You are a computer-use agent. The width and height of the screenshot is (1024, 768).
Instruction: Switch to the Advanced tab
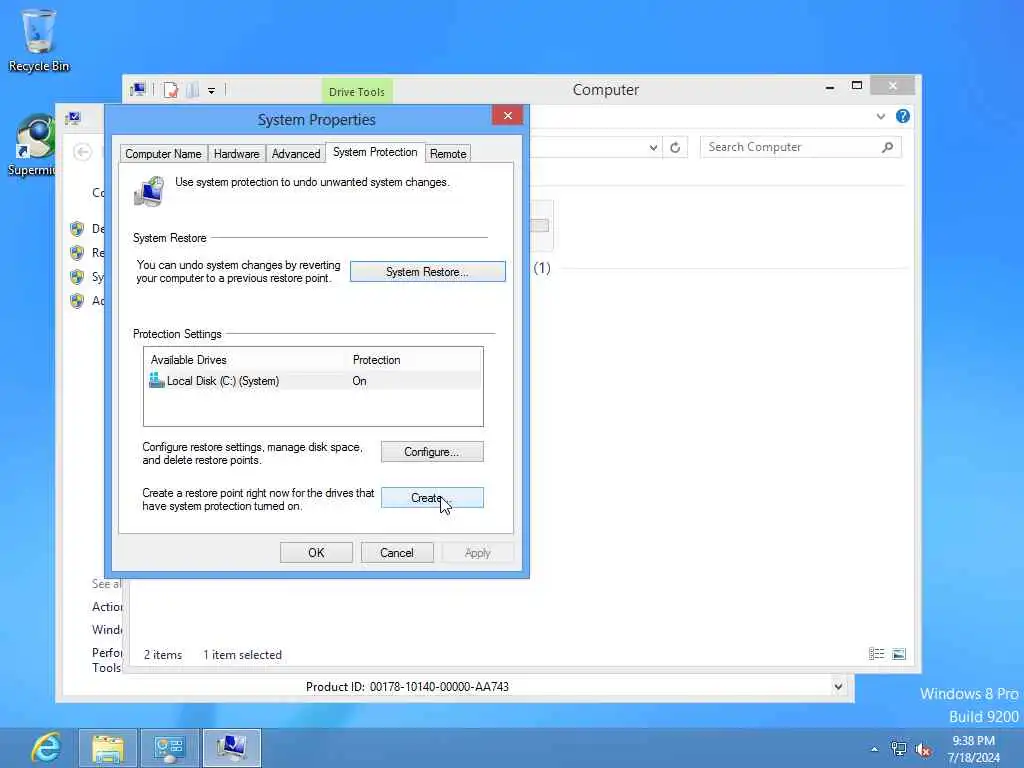pyautogui.click(x=296, y=154)
